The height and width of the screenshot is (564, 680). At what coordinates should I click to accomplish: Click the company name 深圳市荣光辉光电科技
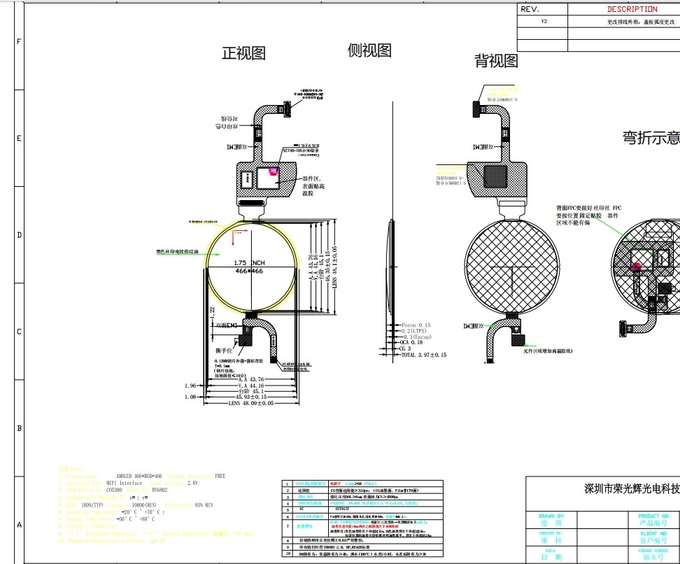(x=632, y=489)
